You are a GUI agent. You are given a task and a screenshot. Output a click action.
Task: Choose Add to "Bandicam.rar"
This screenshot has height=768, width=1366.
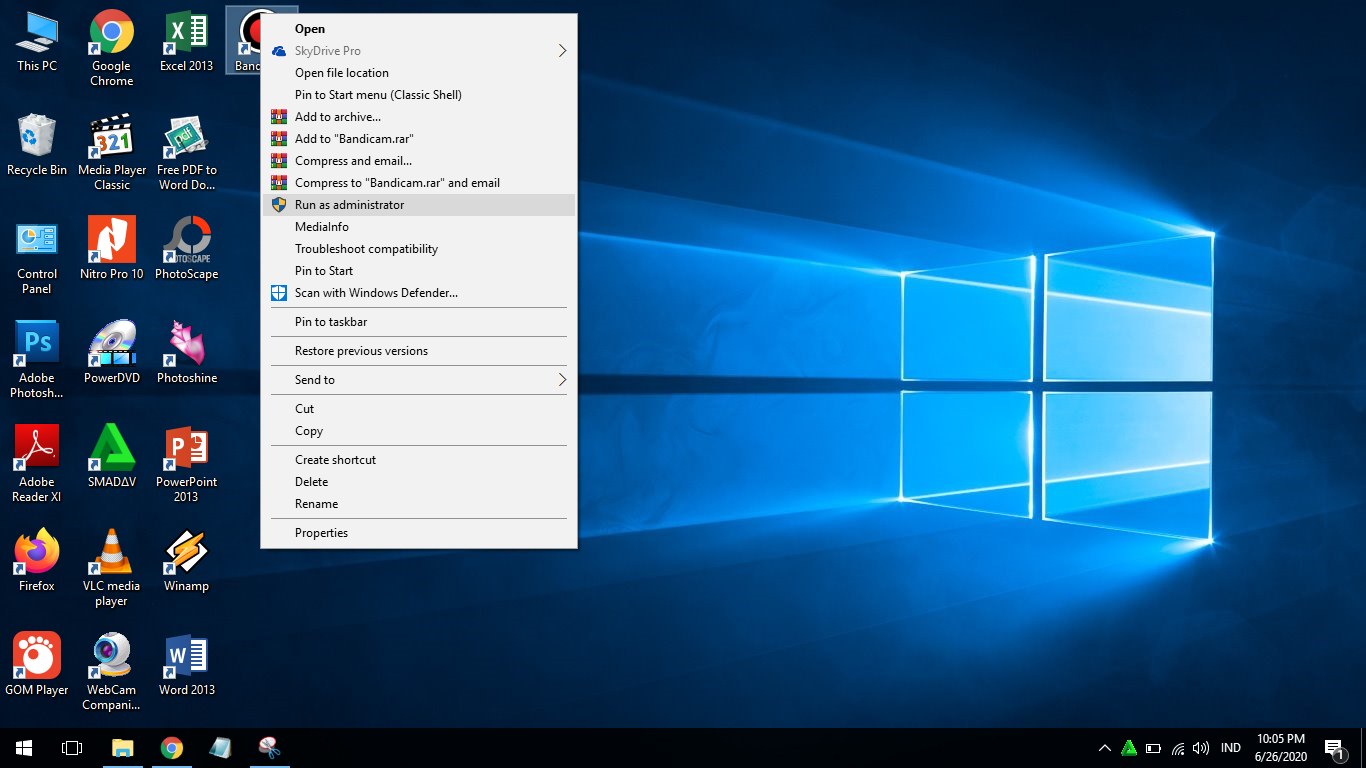(419, 139)
